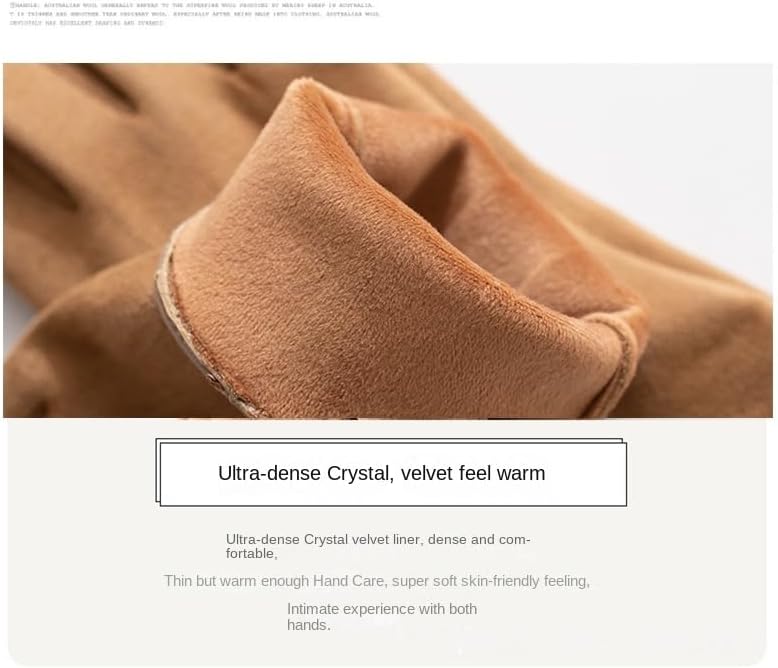
Task: Click the words 'velvet feel warm' in heading
Action: tap(473, 473)
